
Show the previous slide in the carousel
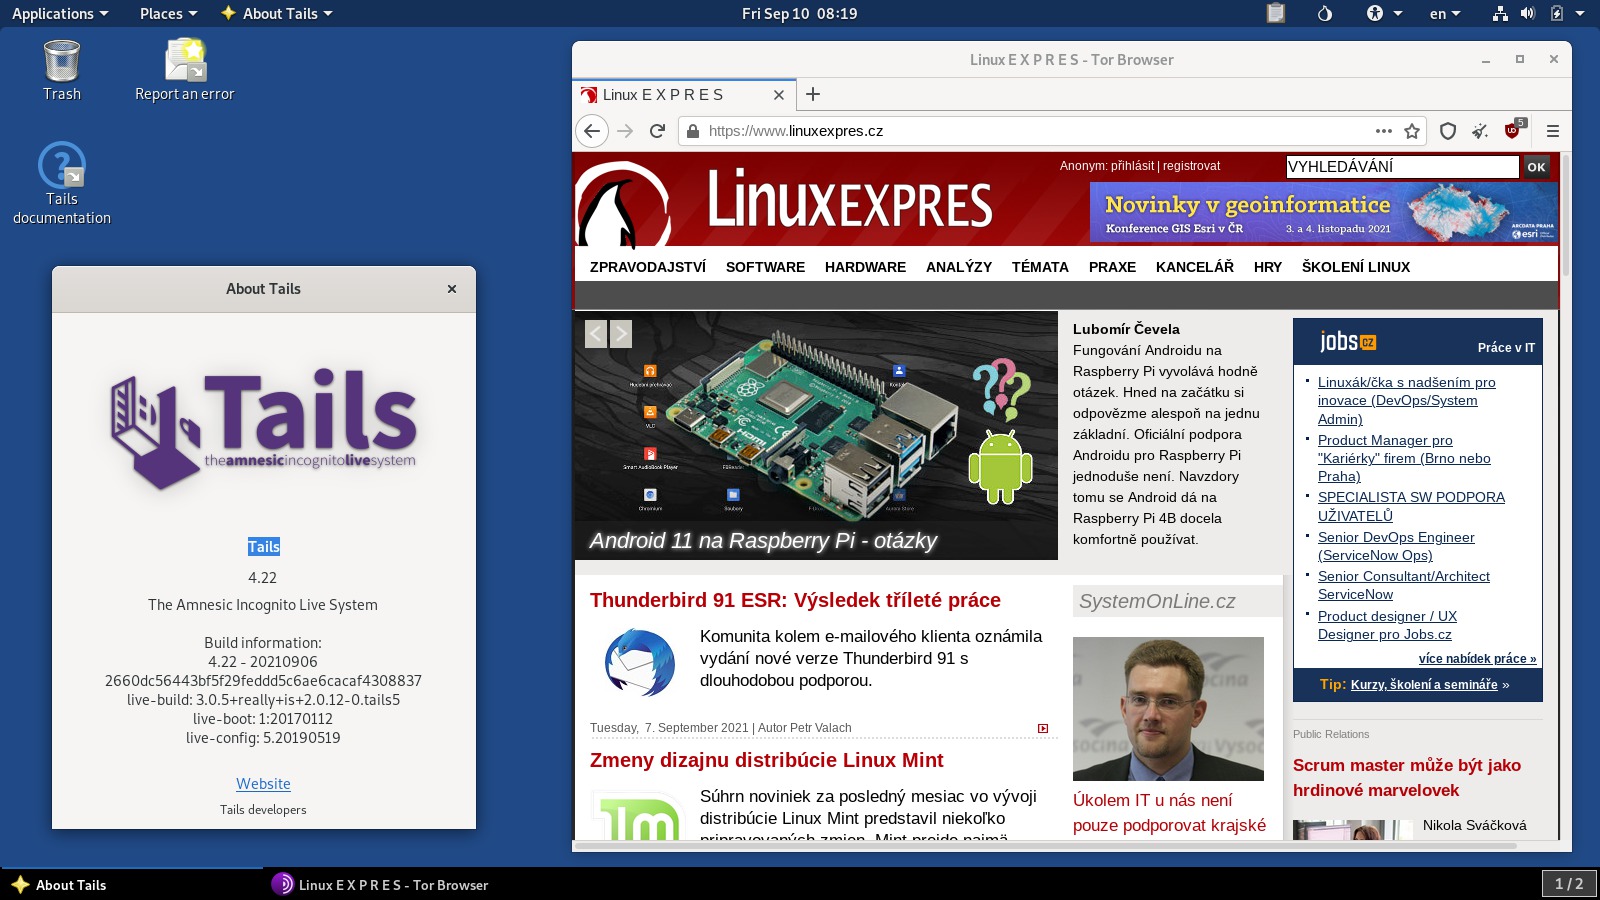pos(596,333)
